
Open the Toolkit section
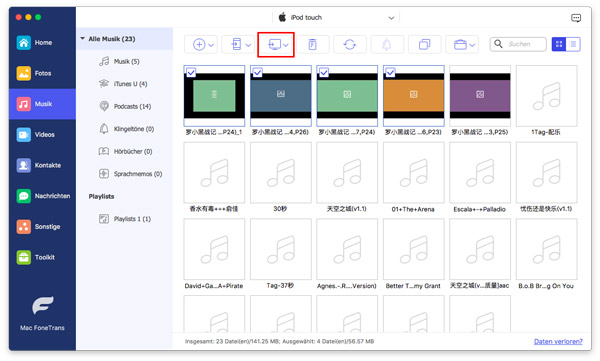42,257
